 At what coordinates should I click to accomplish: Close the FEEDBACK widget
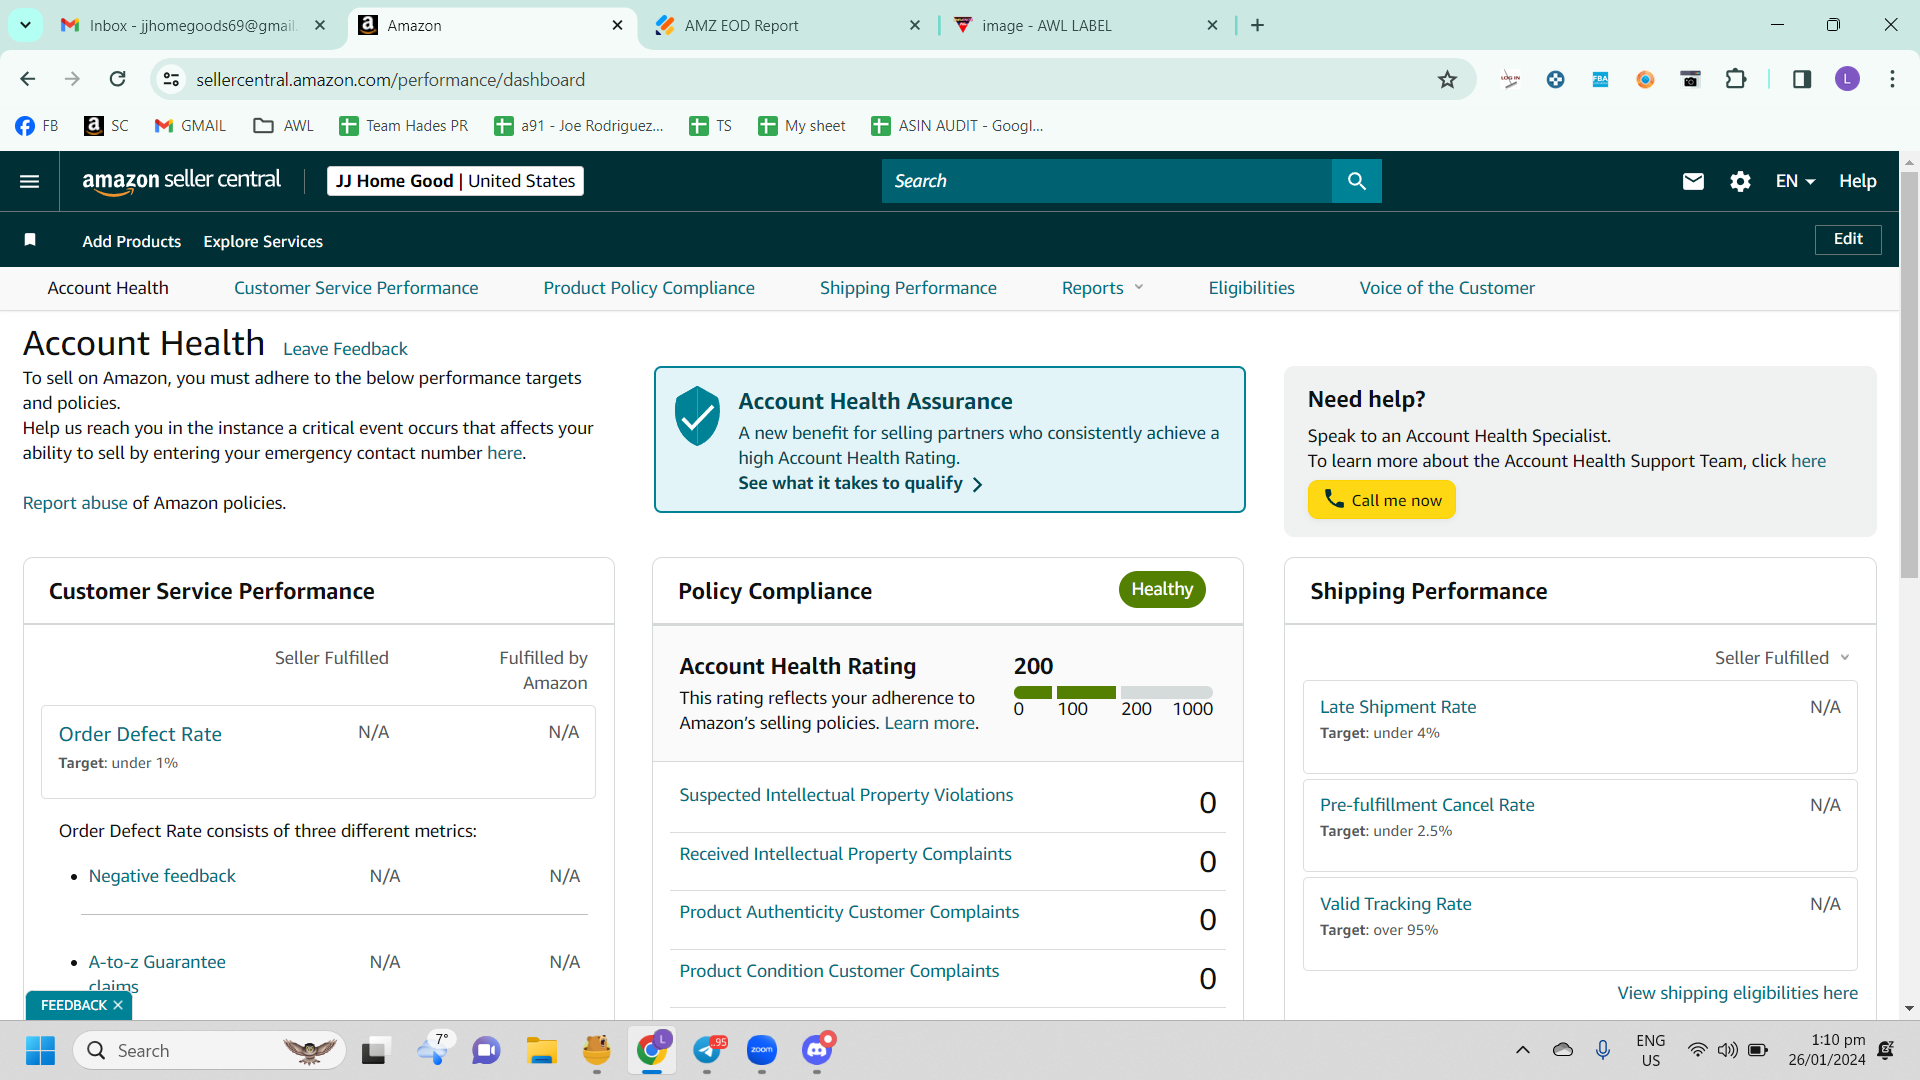click(x=118, y=1005)
